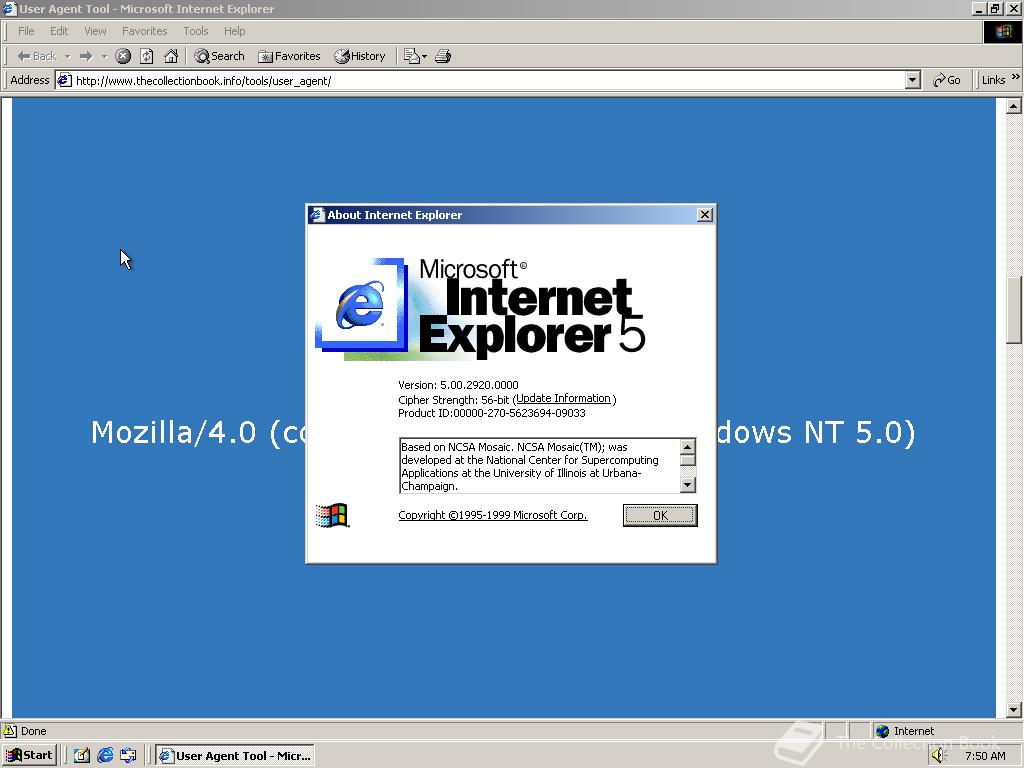Open the Edit menu

(59, 31)
